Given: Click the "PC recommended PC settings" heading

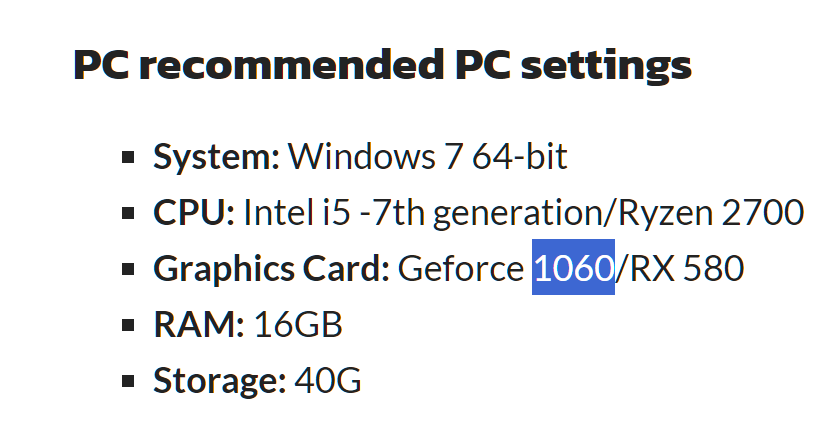Looking at the screenshot, I should coord(382,66).
